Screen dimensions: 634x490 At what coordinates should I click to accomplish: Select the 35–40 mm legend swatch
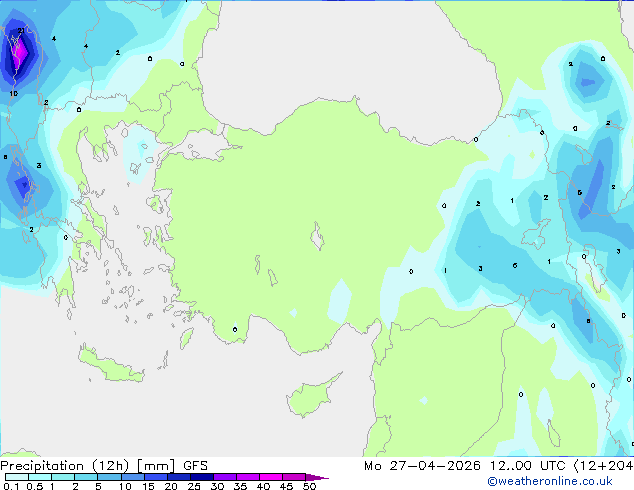pyautogui.click(x=248, y=477)
